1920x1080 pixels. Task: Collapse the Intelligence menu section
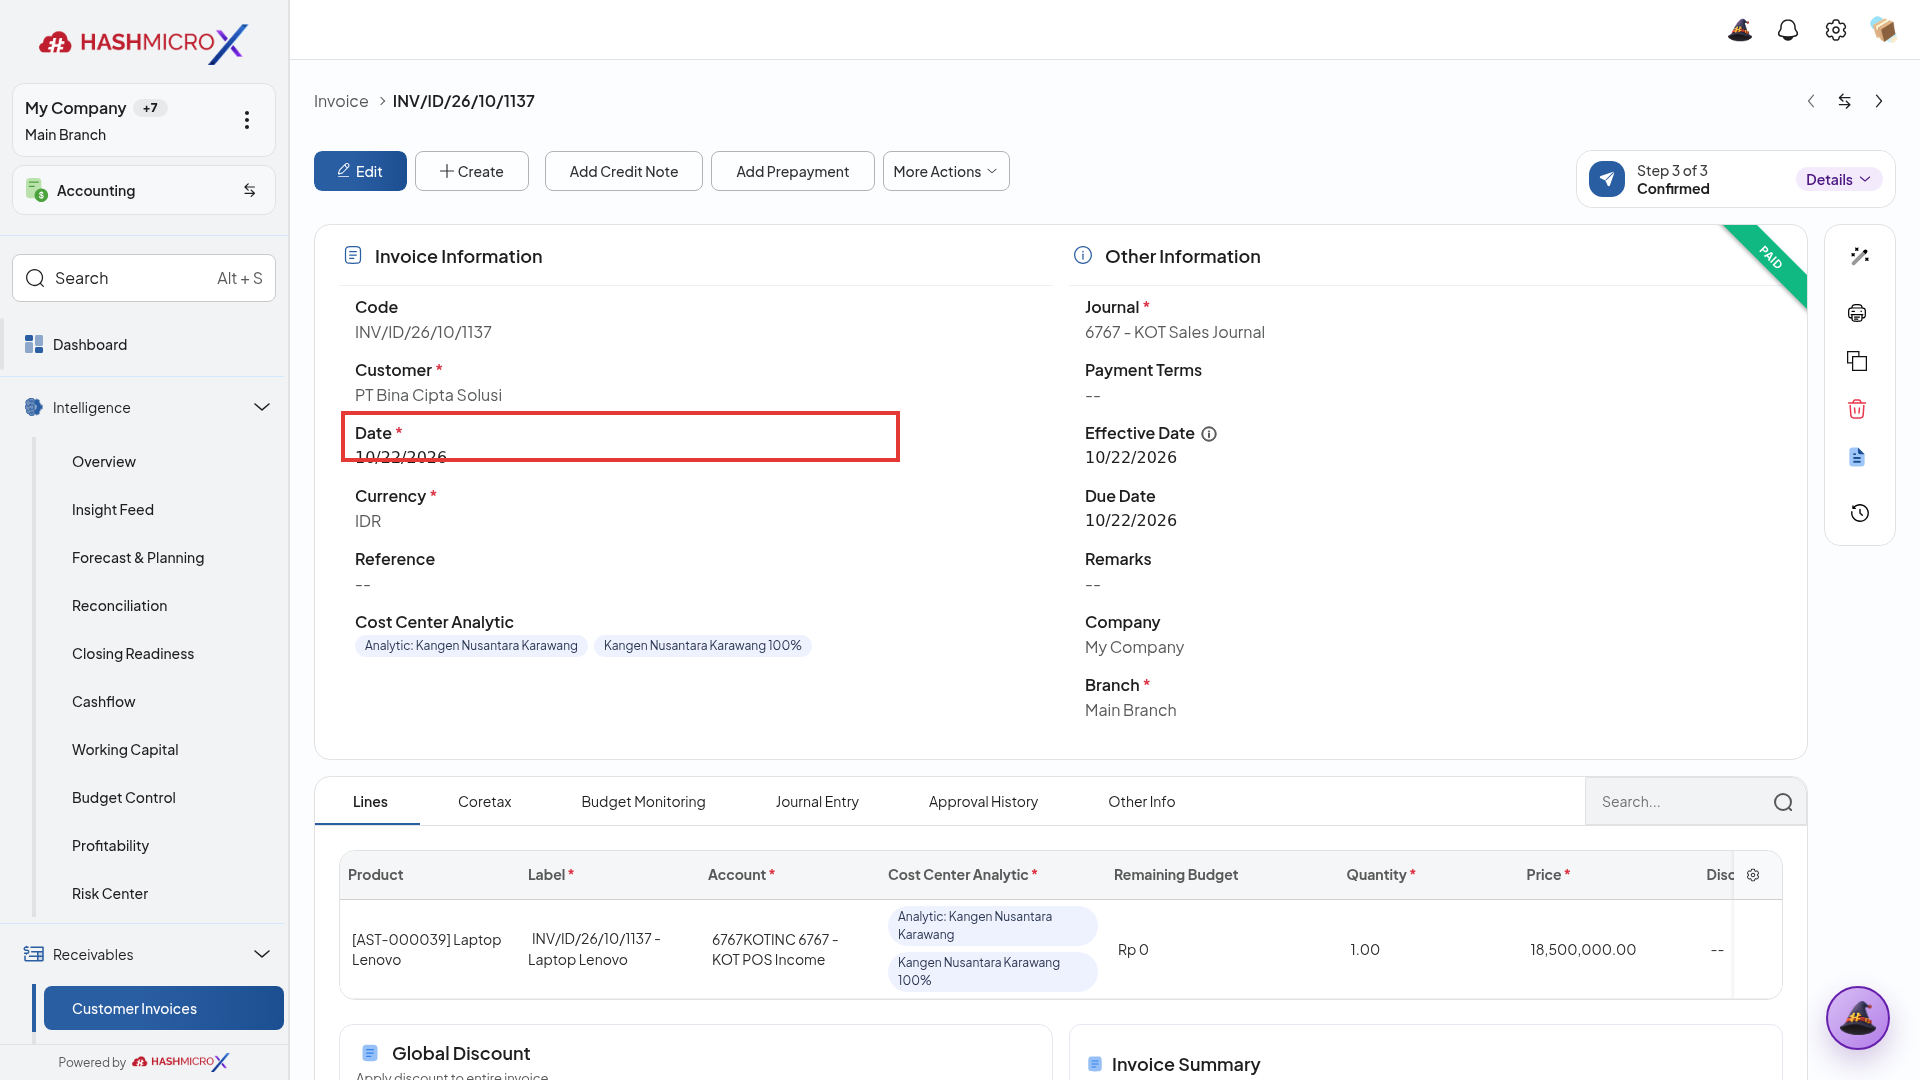click(x=262, y=407)
